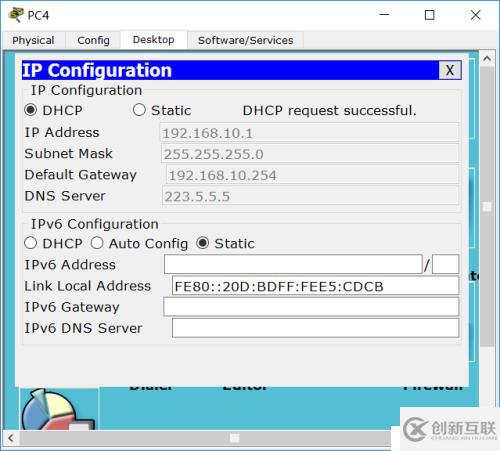Select the Desktop tab
500x451 pixels.
point(153,40)
